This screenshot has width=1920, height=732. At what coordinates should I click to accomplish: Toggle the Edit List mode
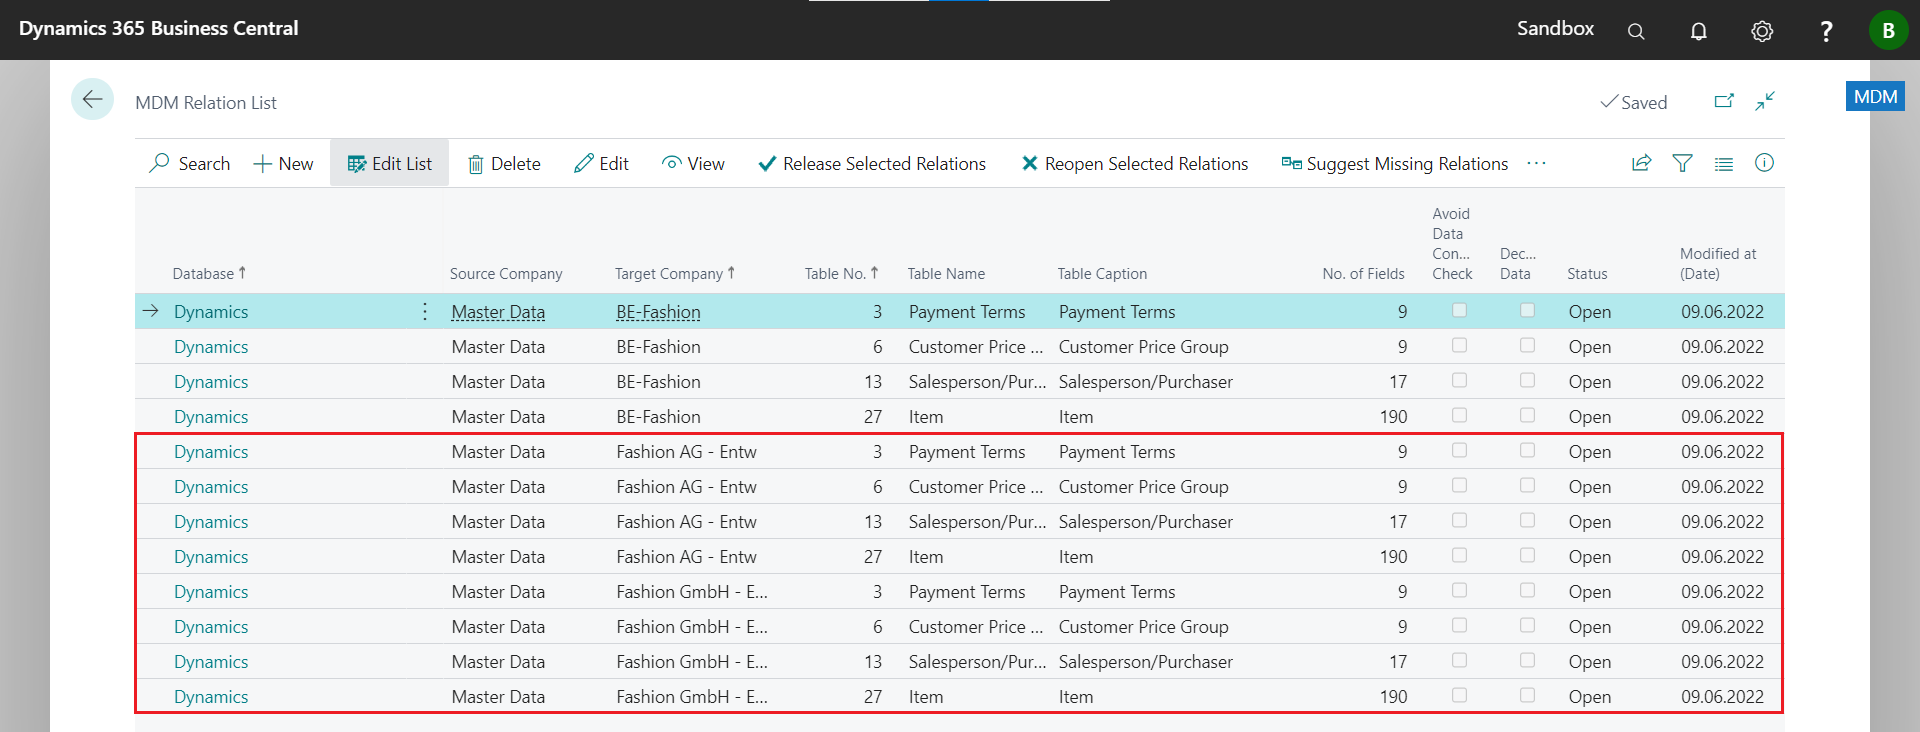(x=389, y=164)
